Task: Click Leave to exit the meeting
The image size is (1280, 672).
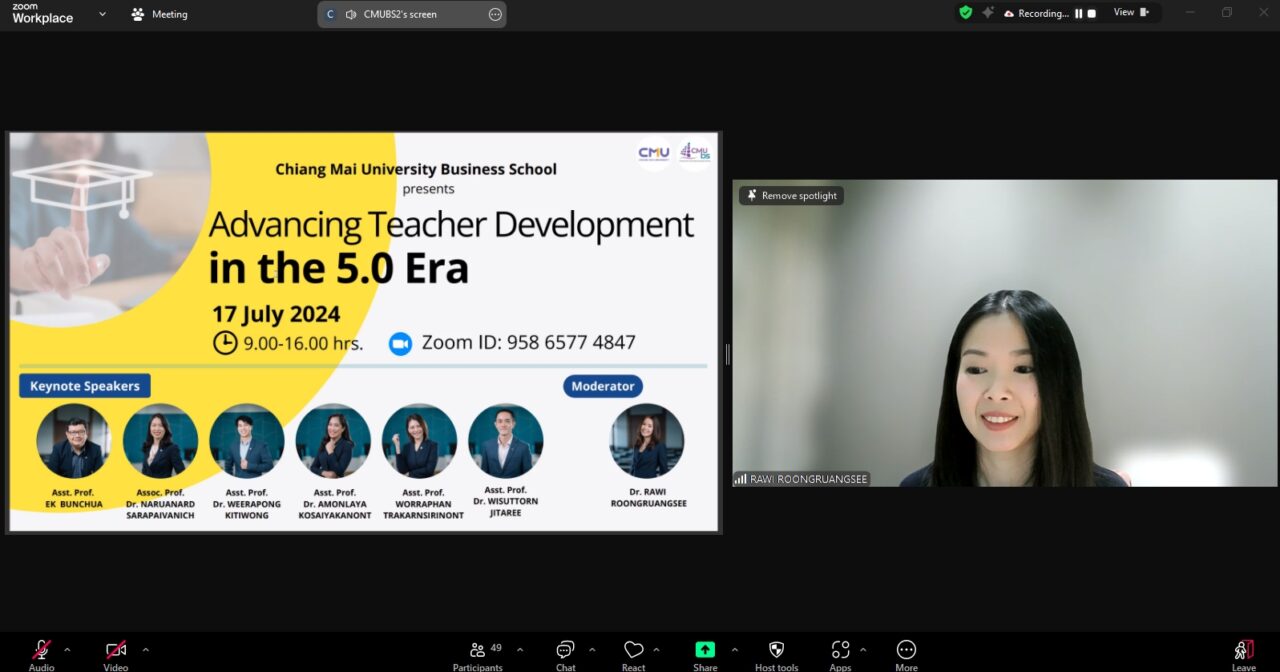Action: pos(1243,652)
